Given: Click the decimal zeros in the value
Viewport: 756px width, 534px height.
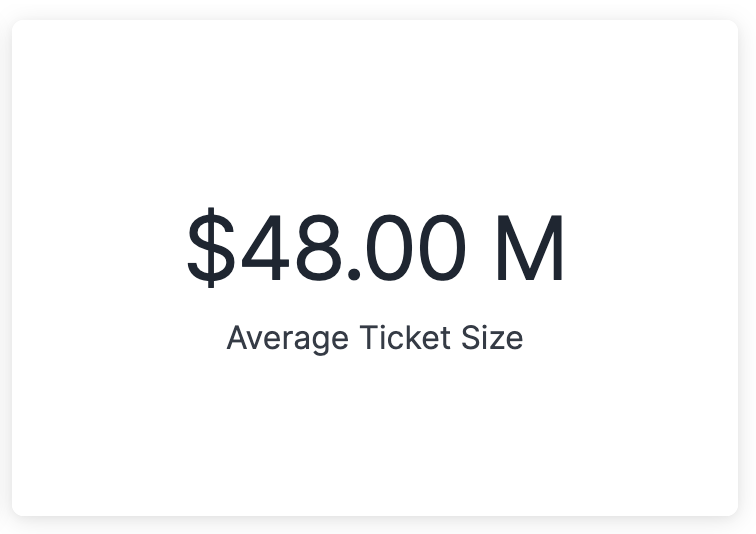Looking at the screenshot, I should [x=416, y=248].
